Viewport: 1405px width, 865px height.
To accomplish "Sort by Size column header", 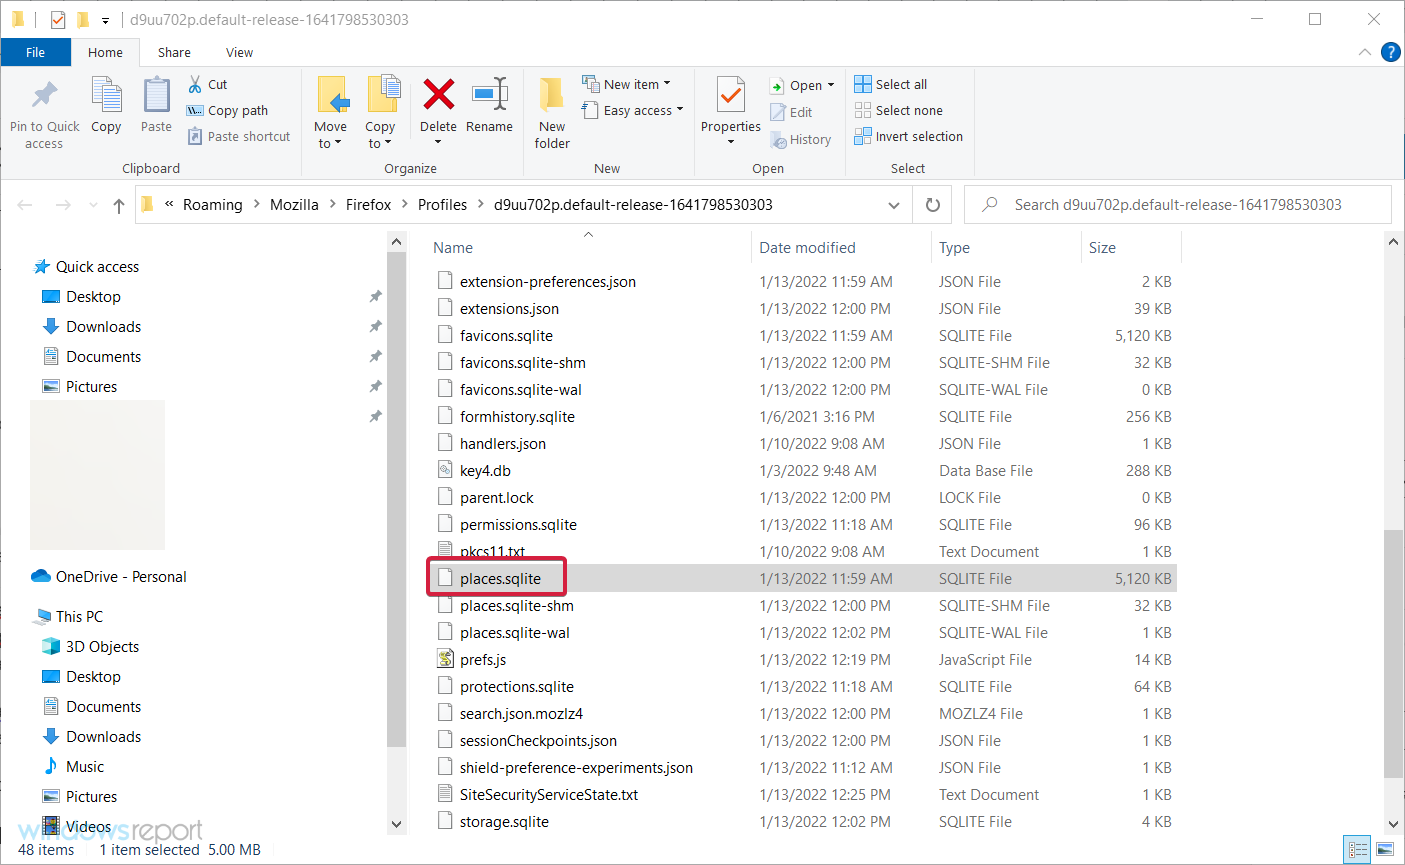I will [1102, 248].
